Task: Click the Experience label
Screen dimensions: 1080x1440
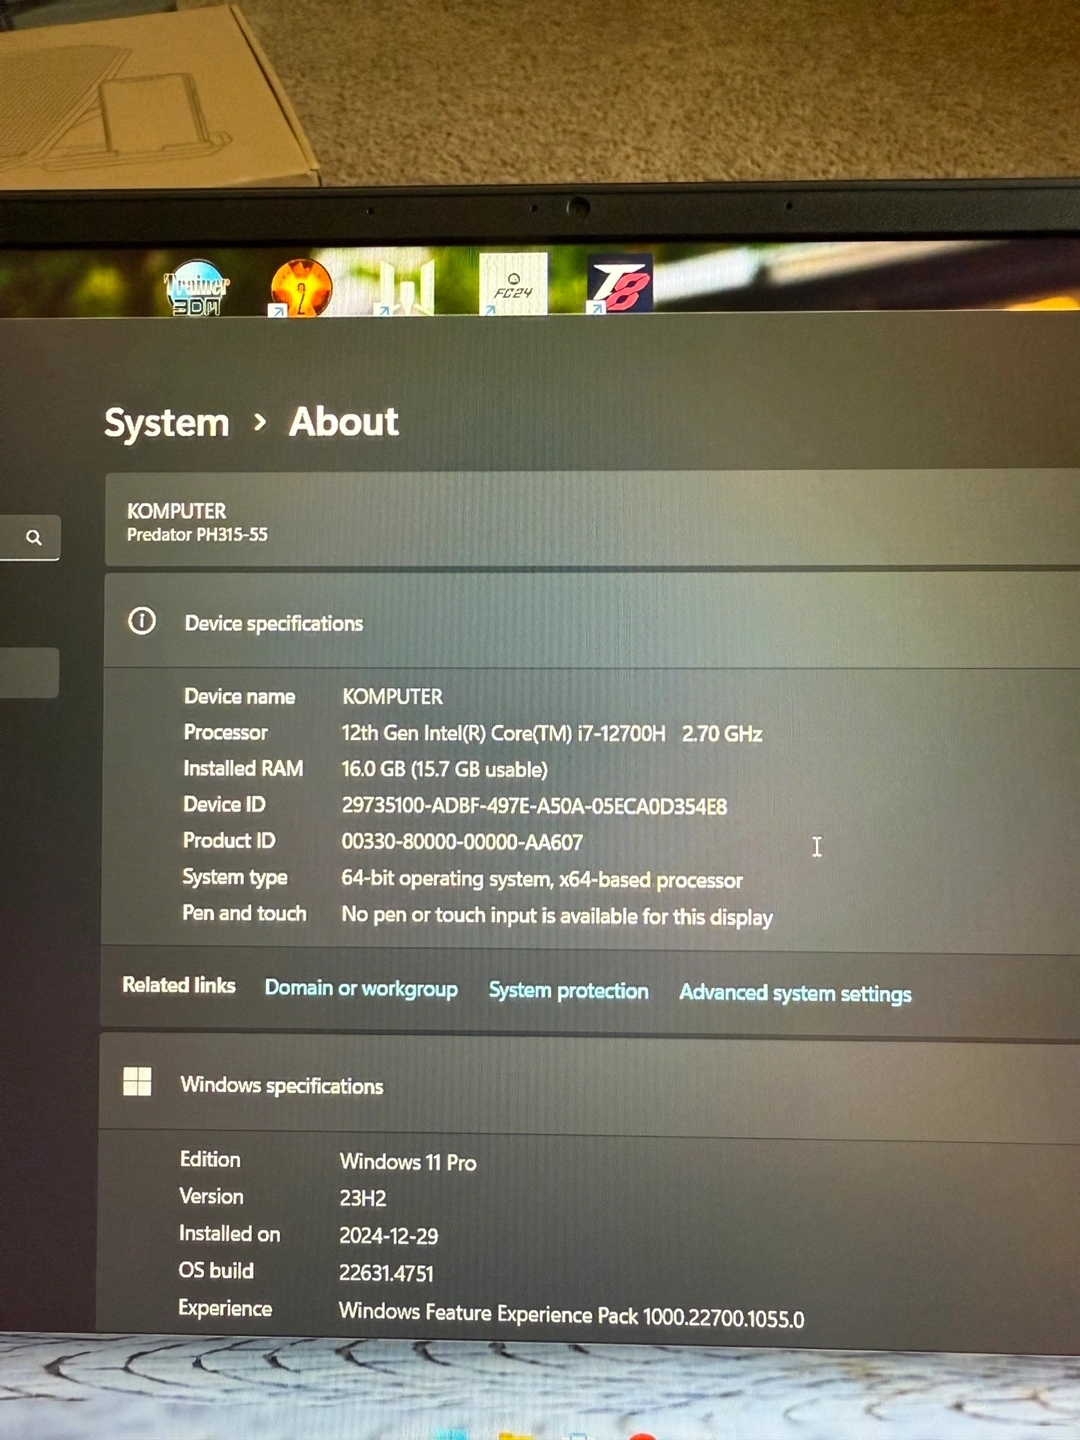Action: [x=225, y=1308]
